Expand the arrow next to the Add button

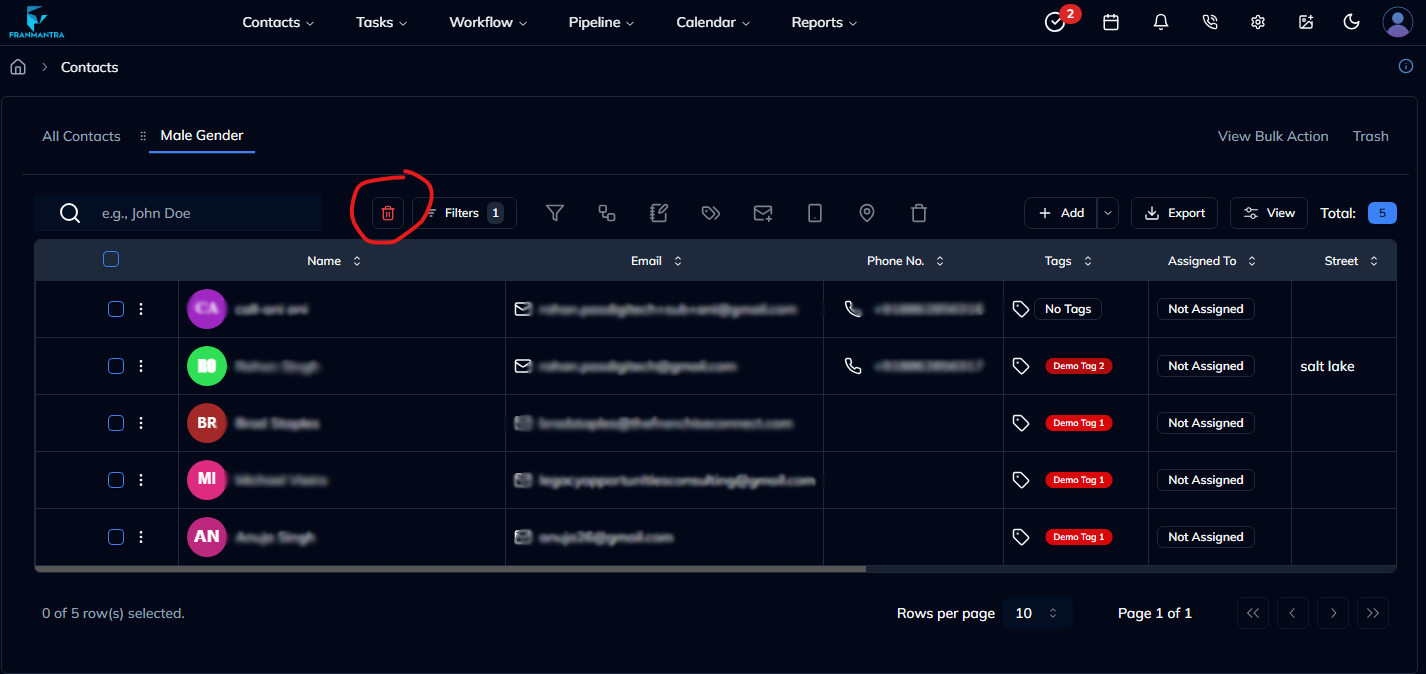(x=1107, y=212)
